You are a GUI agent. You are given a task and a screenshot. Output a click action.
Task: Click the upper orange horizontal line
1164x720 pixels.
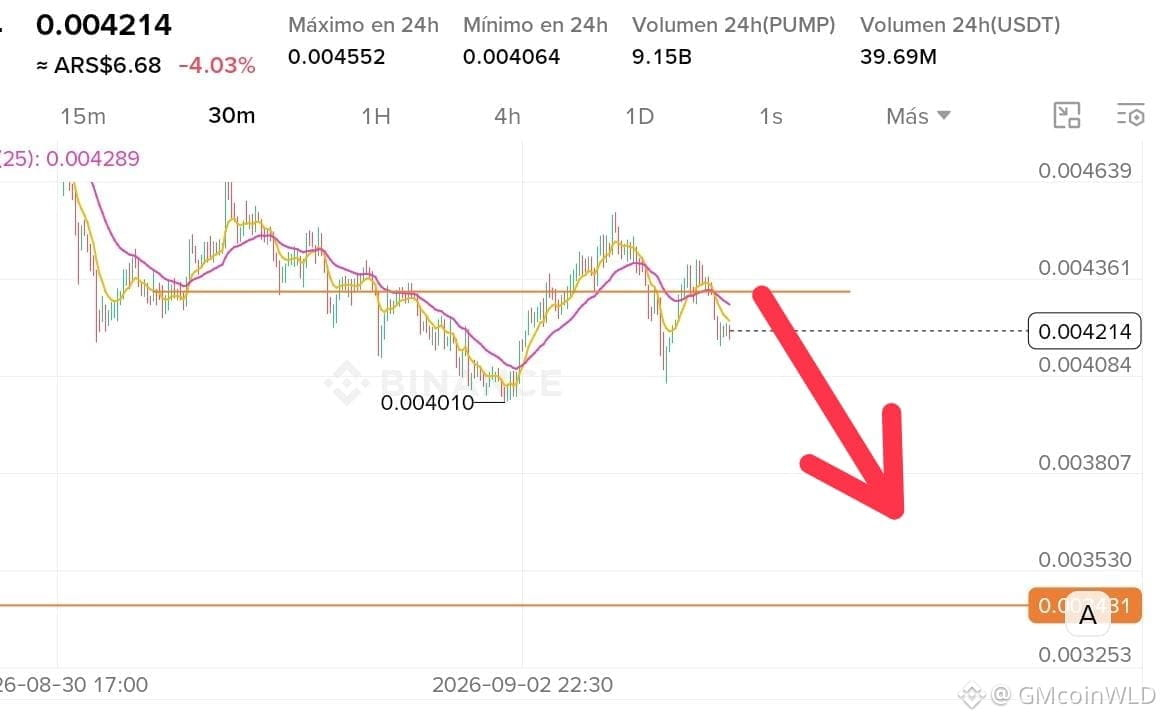pyautogui.click(x=512, y=292)
